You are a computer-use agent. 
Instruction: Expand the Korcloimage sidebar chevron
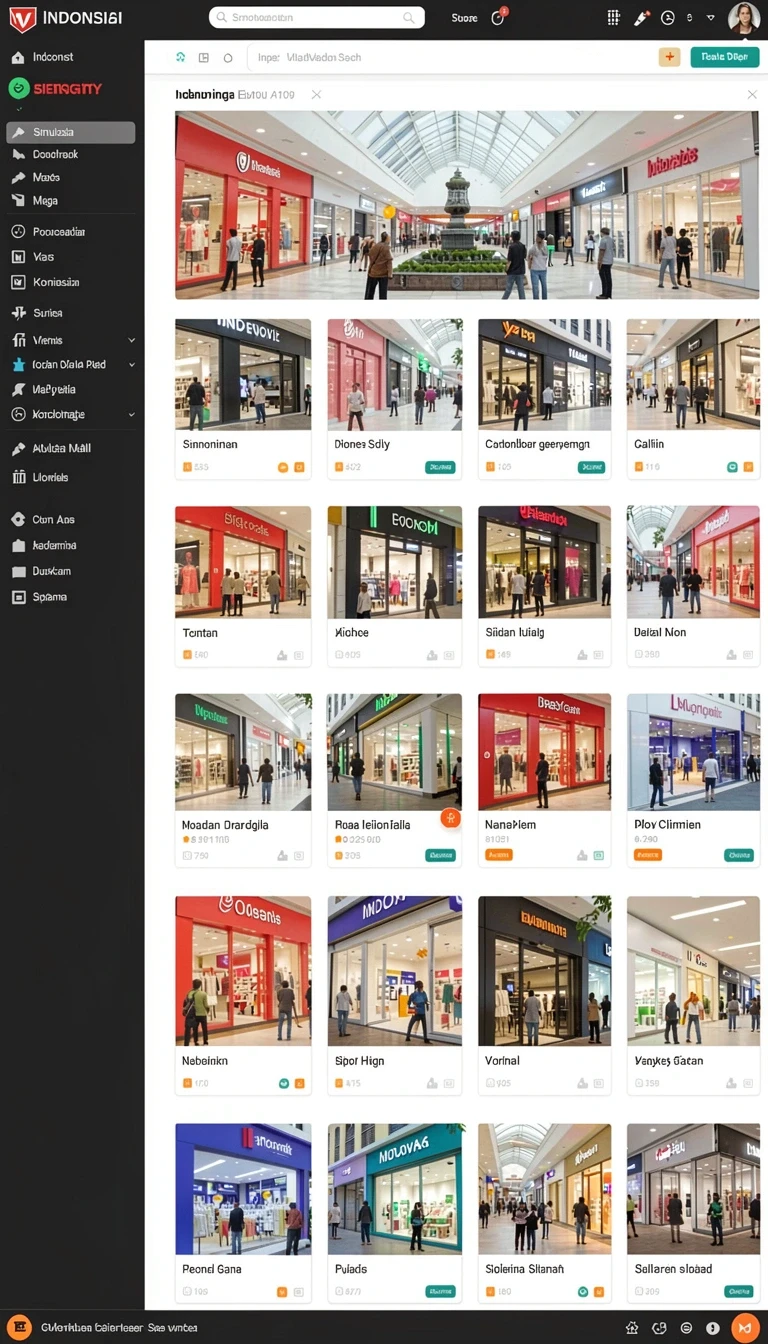pyautogui.click(x=131, y=414)
